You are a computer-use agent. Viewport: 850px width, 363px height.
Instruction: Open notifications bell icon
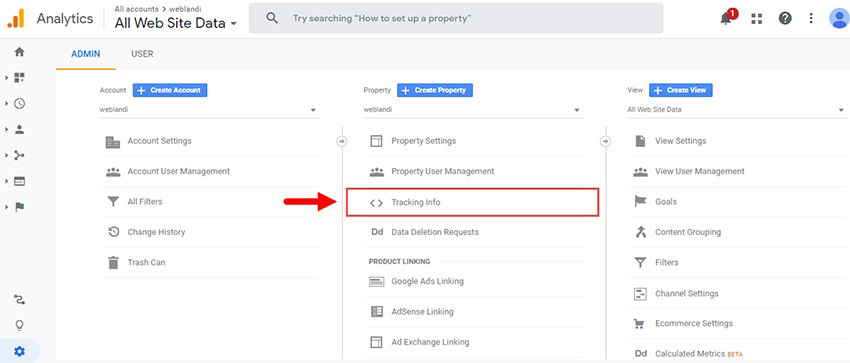[x=726, y=18]
